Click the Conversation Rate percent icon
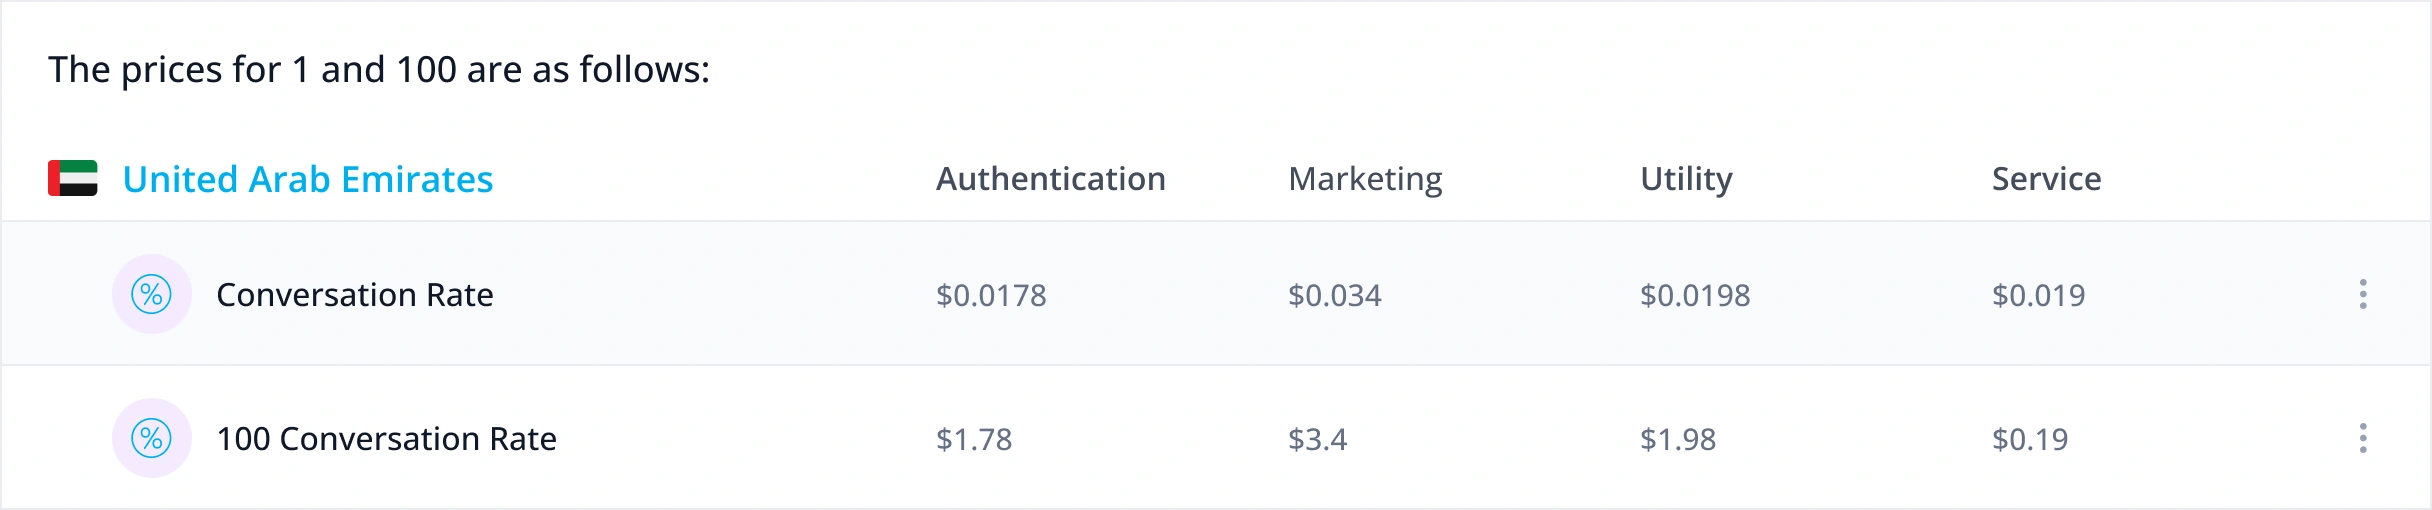This screenshot has width=2432, height=510. 152,294
